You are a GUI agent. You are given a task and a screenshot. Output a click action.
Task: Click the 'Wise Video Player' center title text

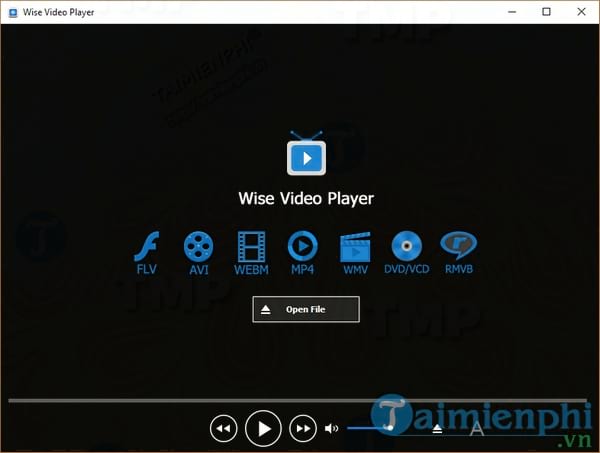point(306,199)
